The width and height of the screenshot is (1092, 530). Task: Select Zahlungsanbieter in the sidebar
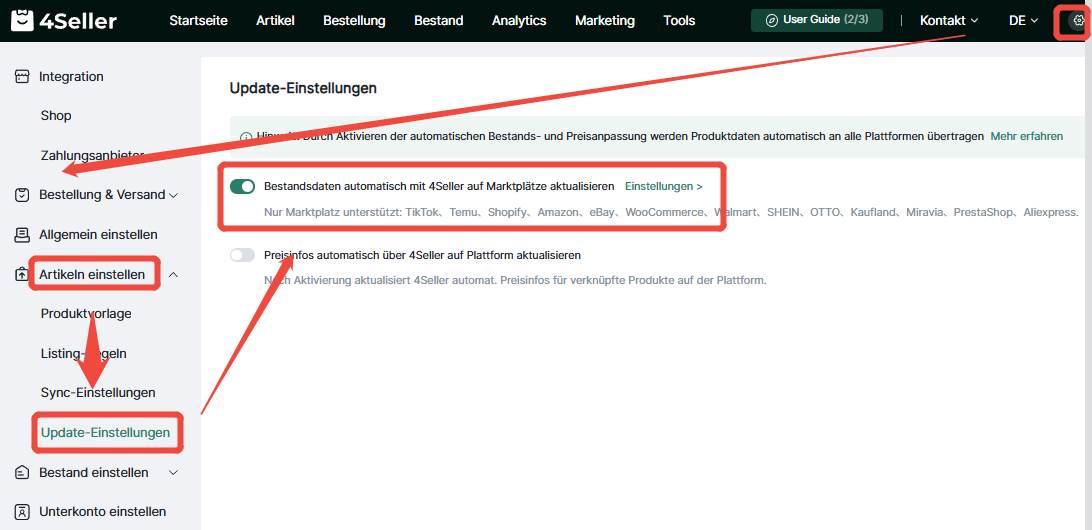[92, 155]
